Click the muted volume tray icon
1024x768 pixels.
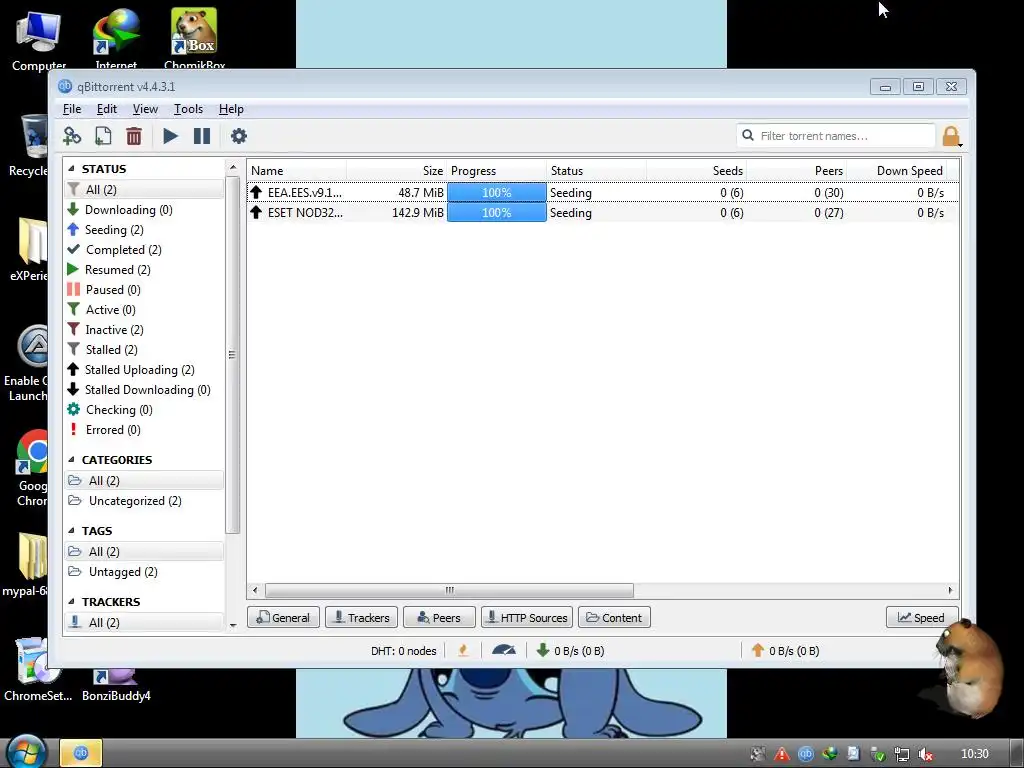(926, 754)
